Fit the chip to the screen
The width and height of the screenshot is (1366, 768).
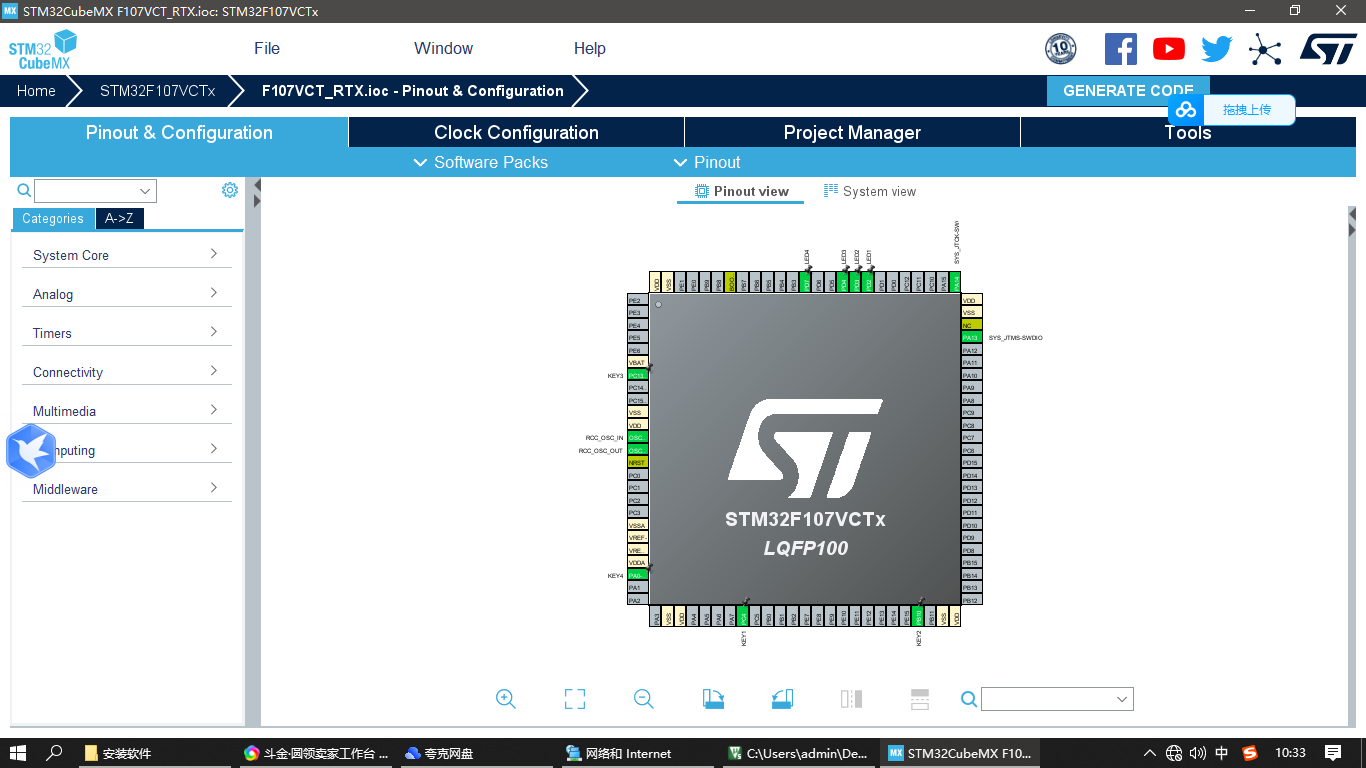click(575, 699)
